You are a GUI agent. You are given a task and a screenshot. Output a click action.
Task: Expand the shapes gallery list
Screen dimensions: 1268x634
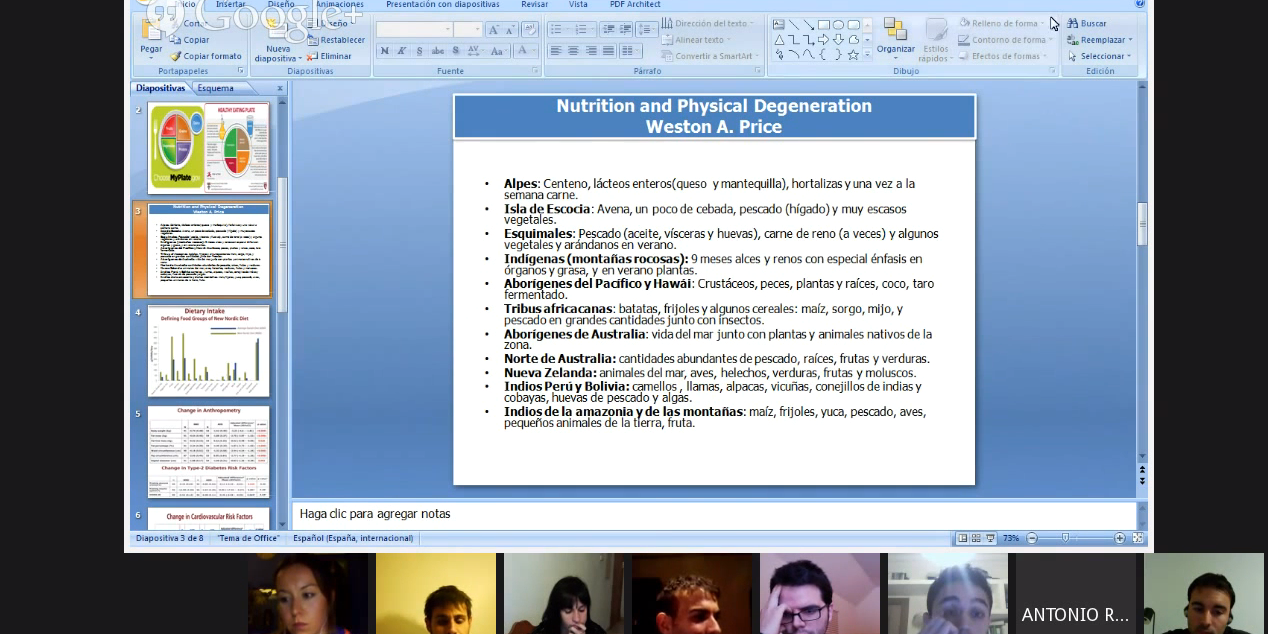point(867,56)
